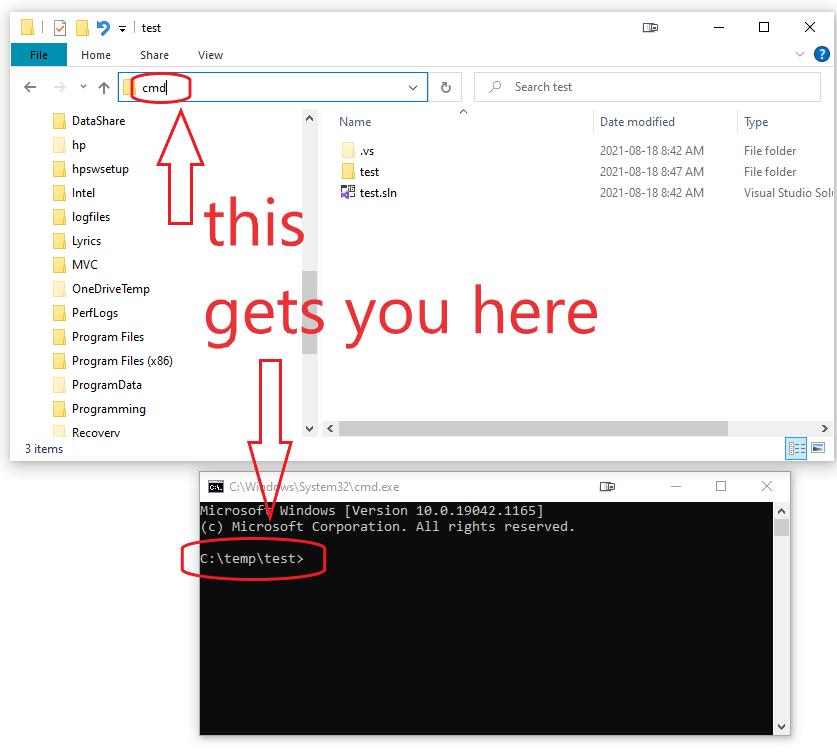Click the blue Undo arrow in title bar
The height and width of the screenshot is (752, 837).
coord(103,28)
